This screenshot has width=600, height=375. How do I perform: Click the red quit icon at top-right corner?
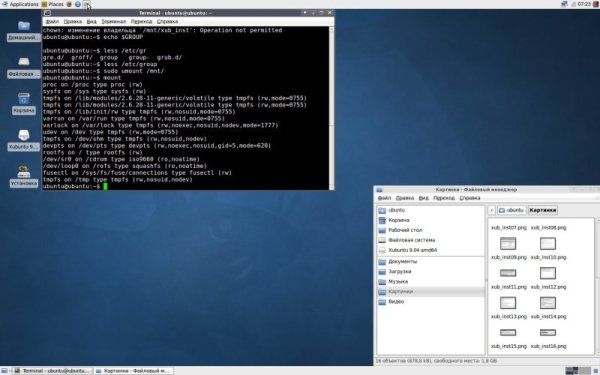(x=596, y=4)
